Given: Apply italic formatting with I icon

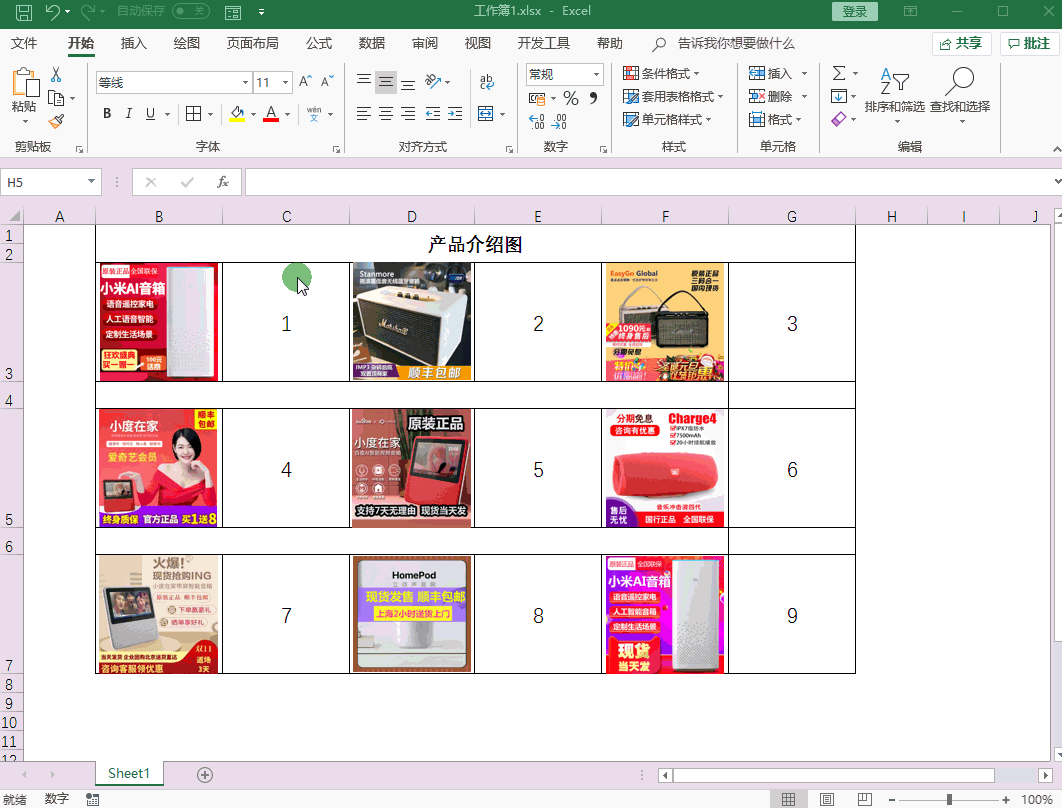Looking at the screenshot, I should coord(129,114).
